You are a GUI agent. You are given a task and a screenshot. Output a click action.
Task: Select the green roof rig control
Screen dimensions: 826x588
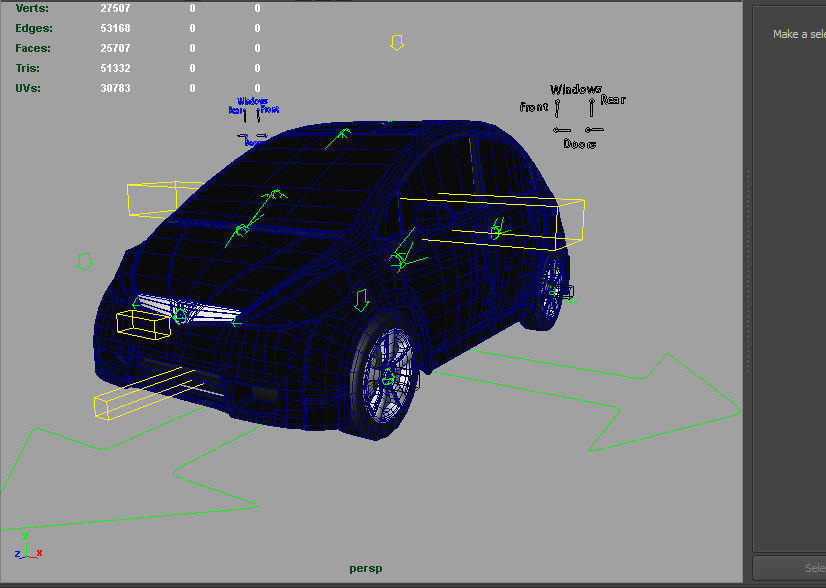[x=337, y=138]
